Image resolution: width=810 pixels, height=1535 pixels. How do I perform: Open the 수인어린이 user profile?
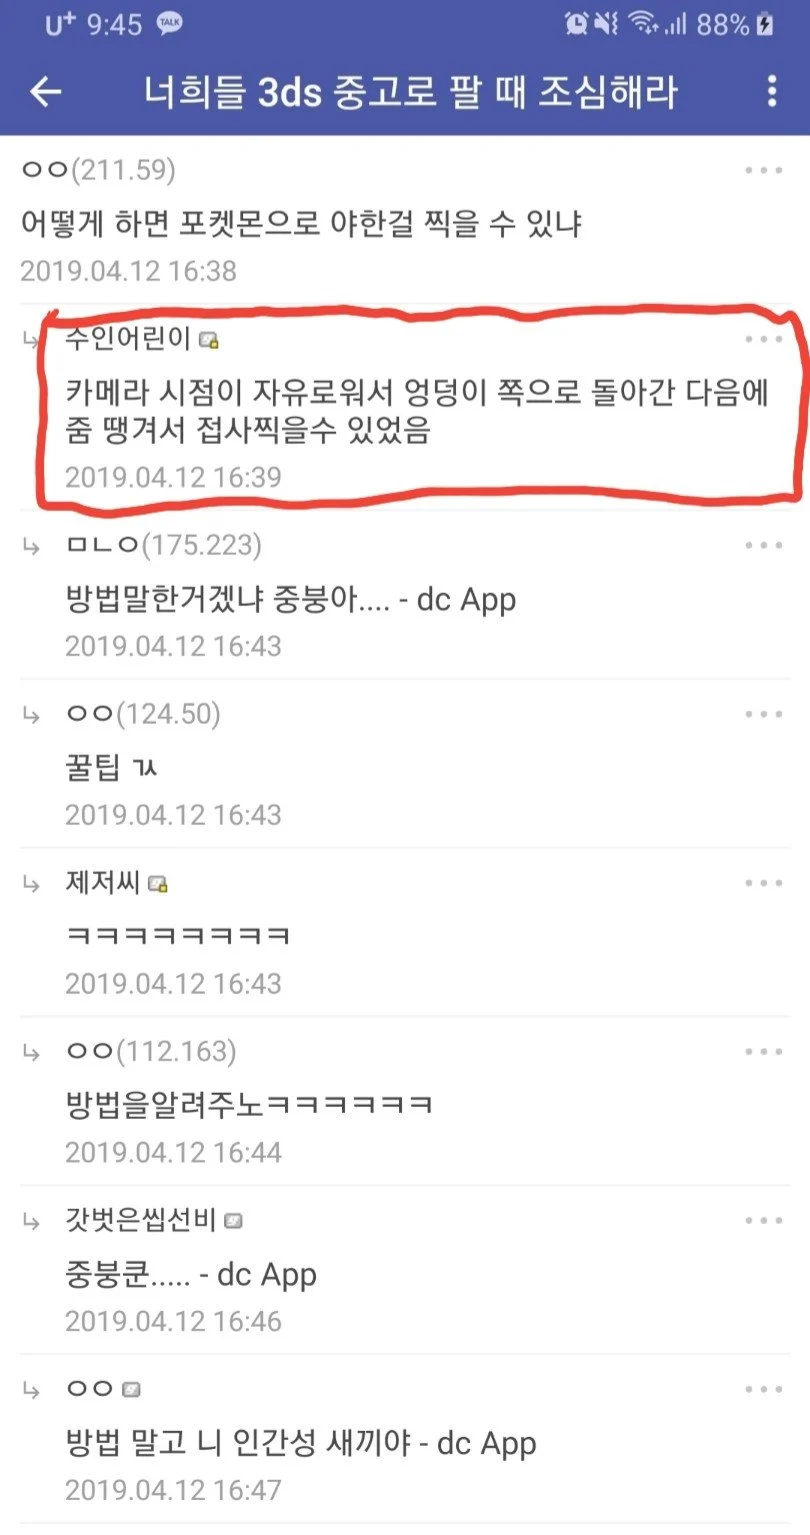[x=128, y=339]
